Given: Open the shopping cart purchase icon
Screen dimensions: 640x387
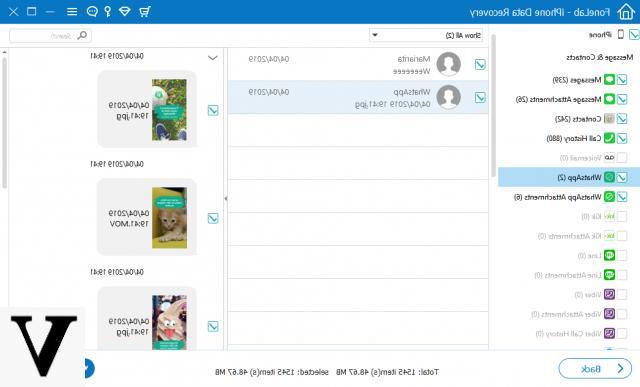Looking at the screenshot, I should pos(144,11).
